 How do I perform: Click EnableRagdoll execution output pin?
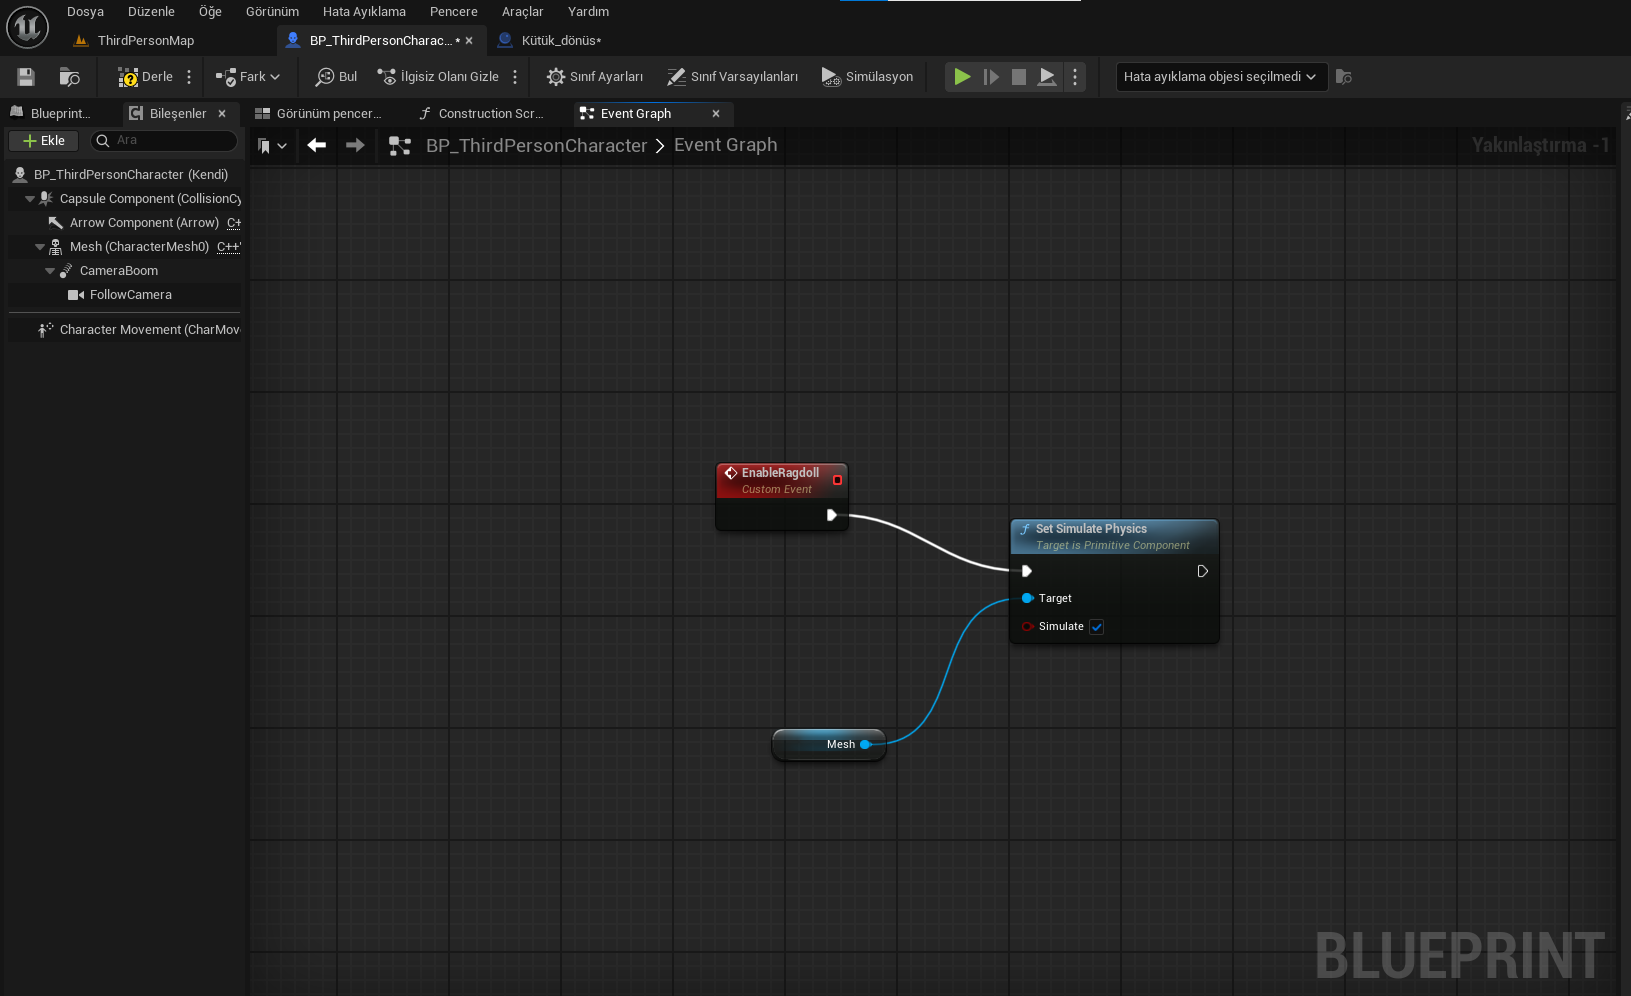tap(831, 515)
